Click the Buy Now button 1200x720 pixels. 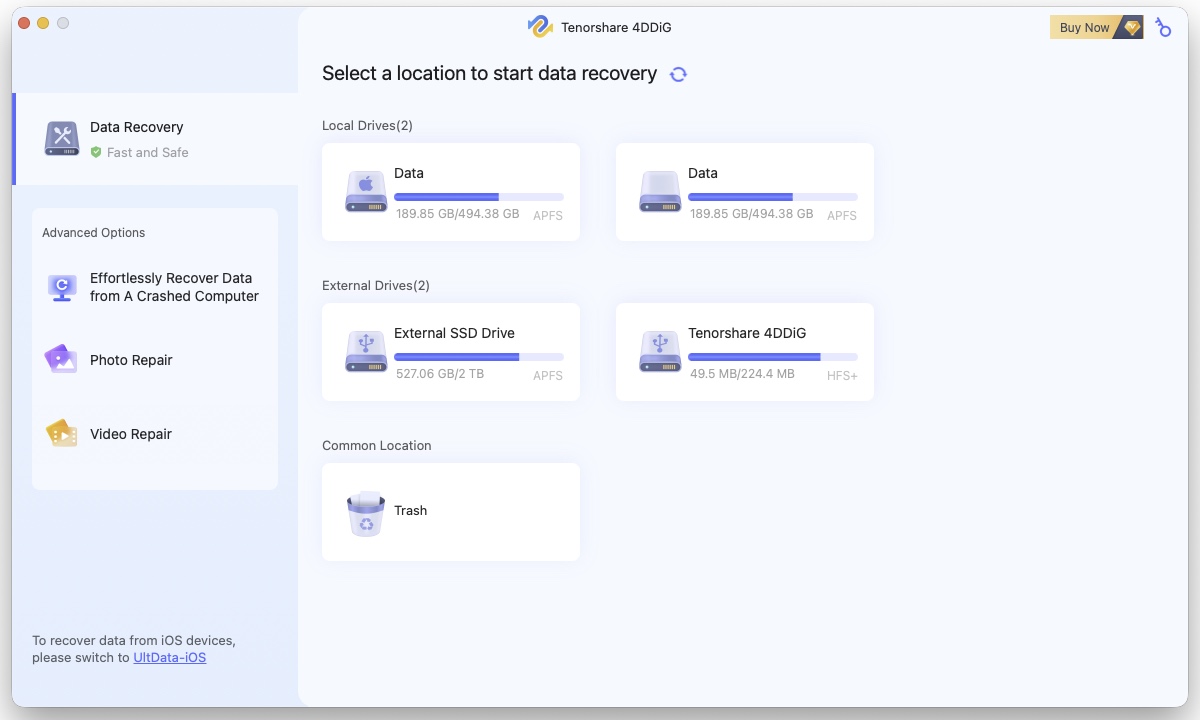[1096, 27]
